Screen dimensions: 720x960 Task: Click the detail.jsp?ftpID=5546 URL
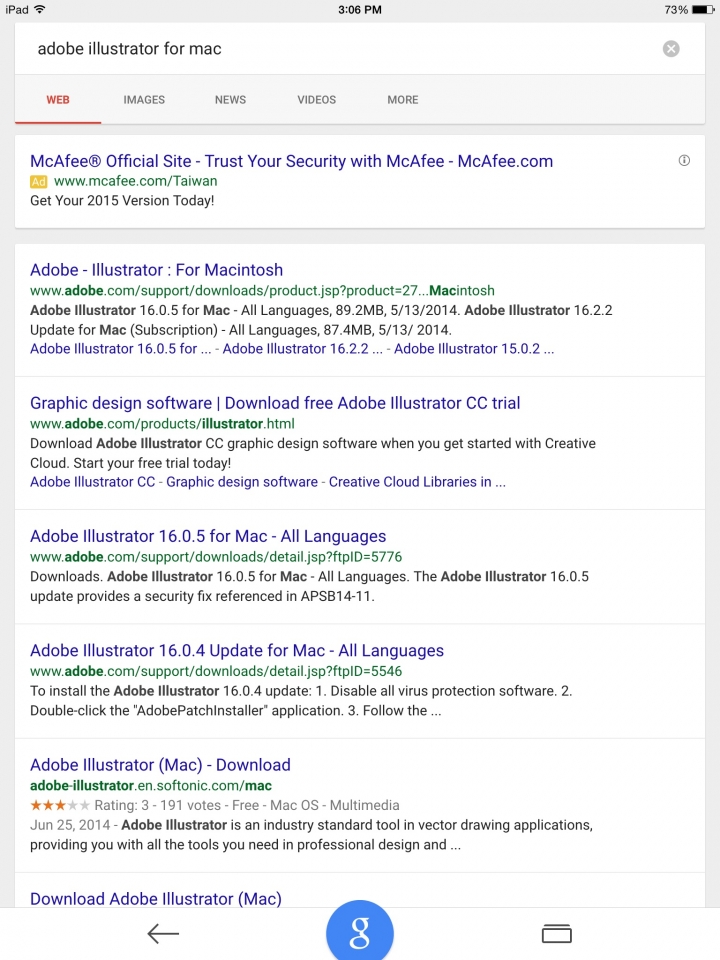coord(216,671)
